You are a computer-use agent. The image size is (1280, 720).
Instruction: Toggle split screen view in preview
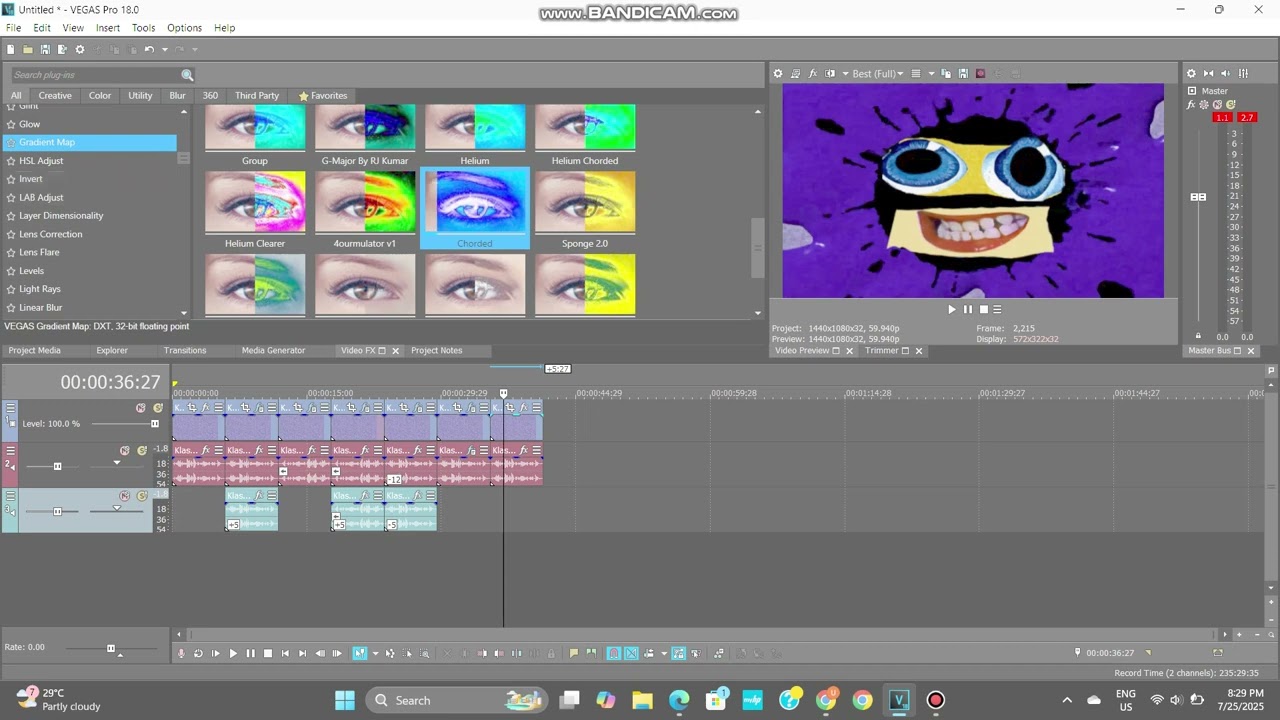click(x=830, y=73)
